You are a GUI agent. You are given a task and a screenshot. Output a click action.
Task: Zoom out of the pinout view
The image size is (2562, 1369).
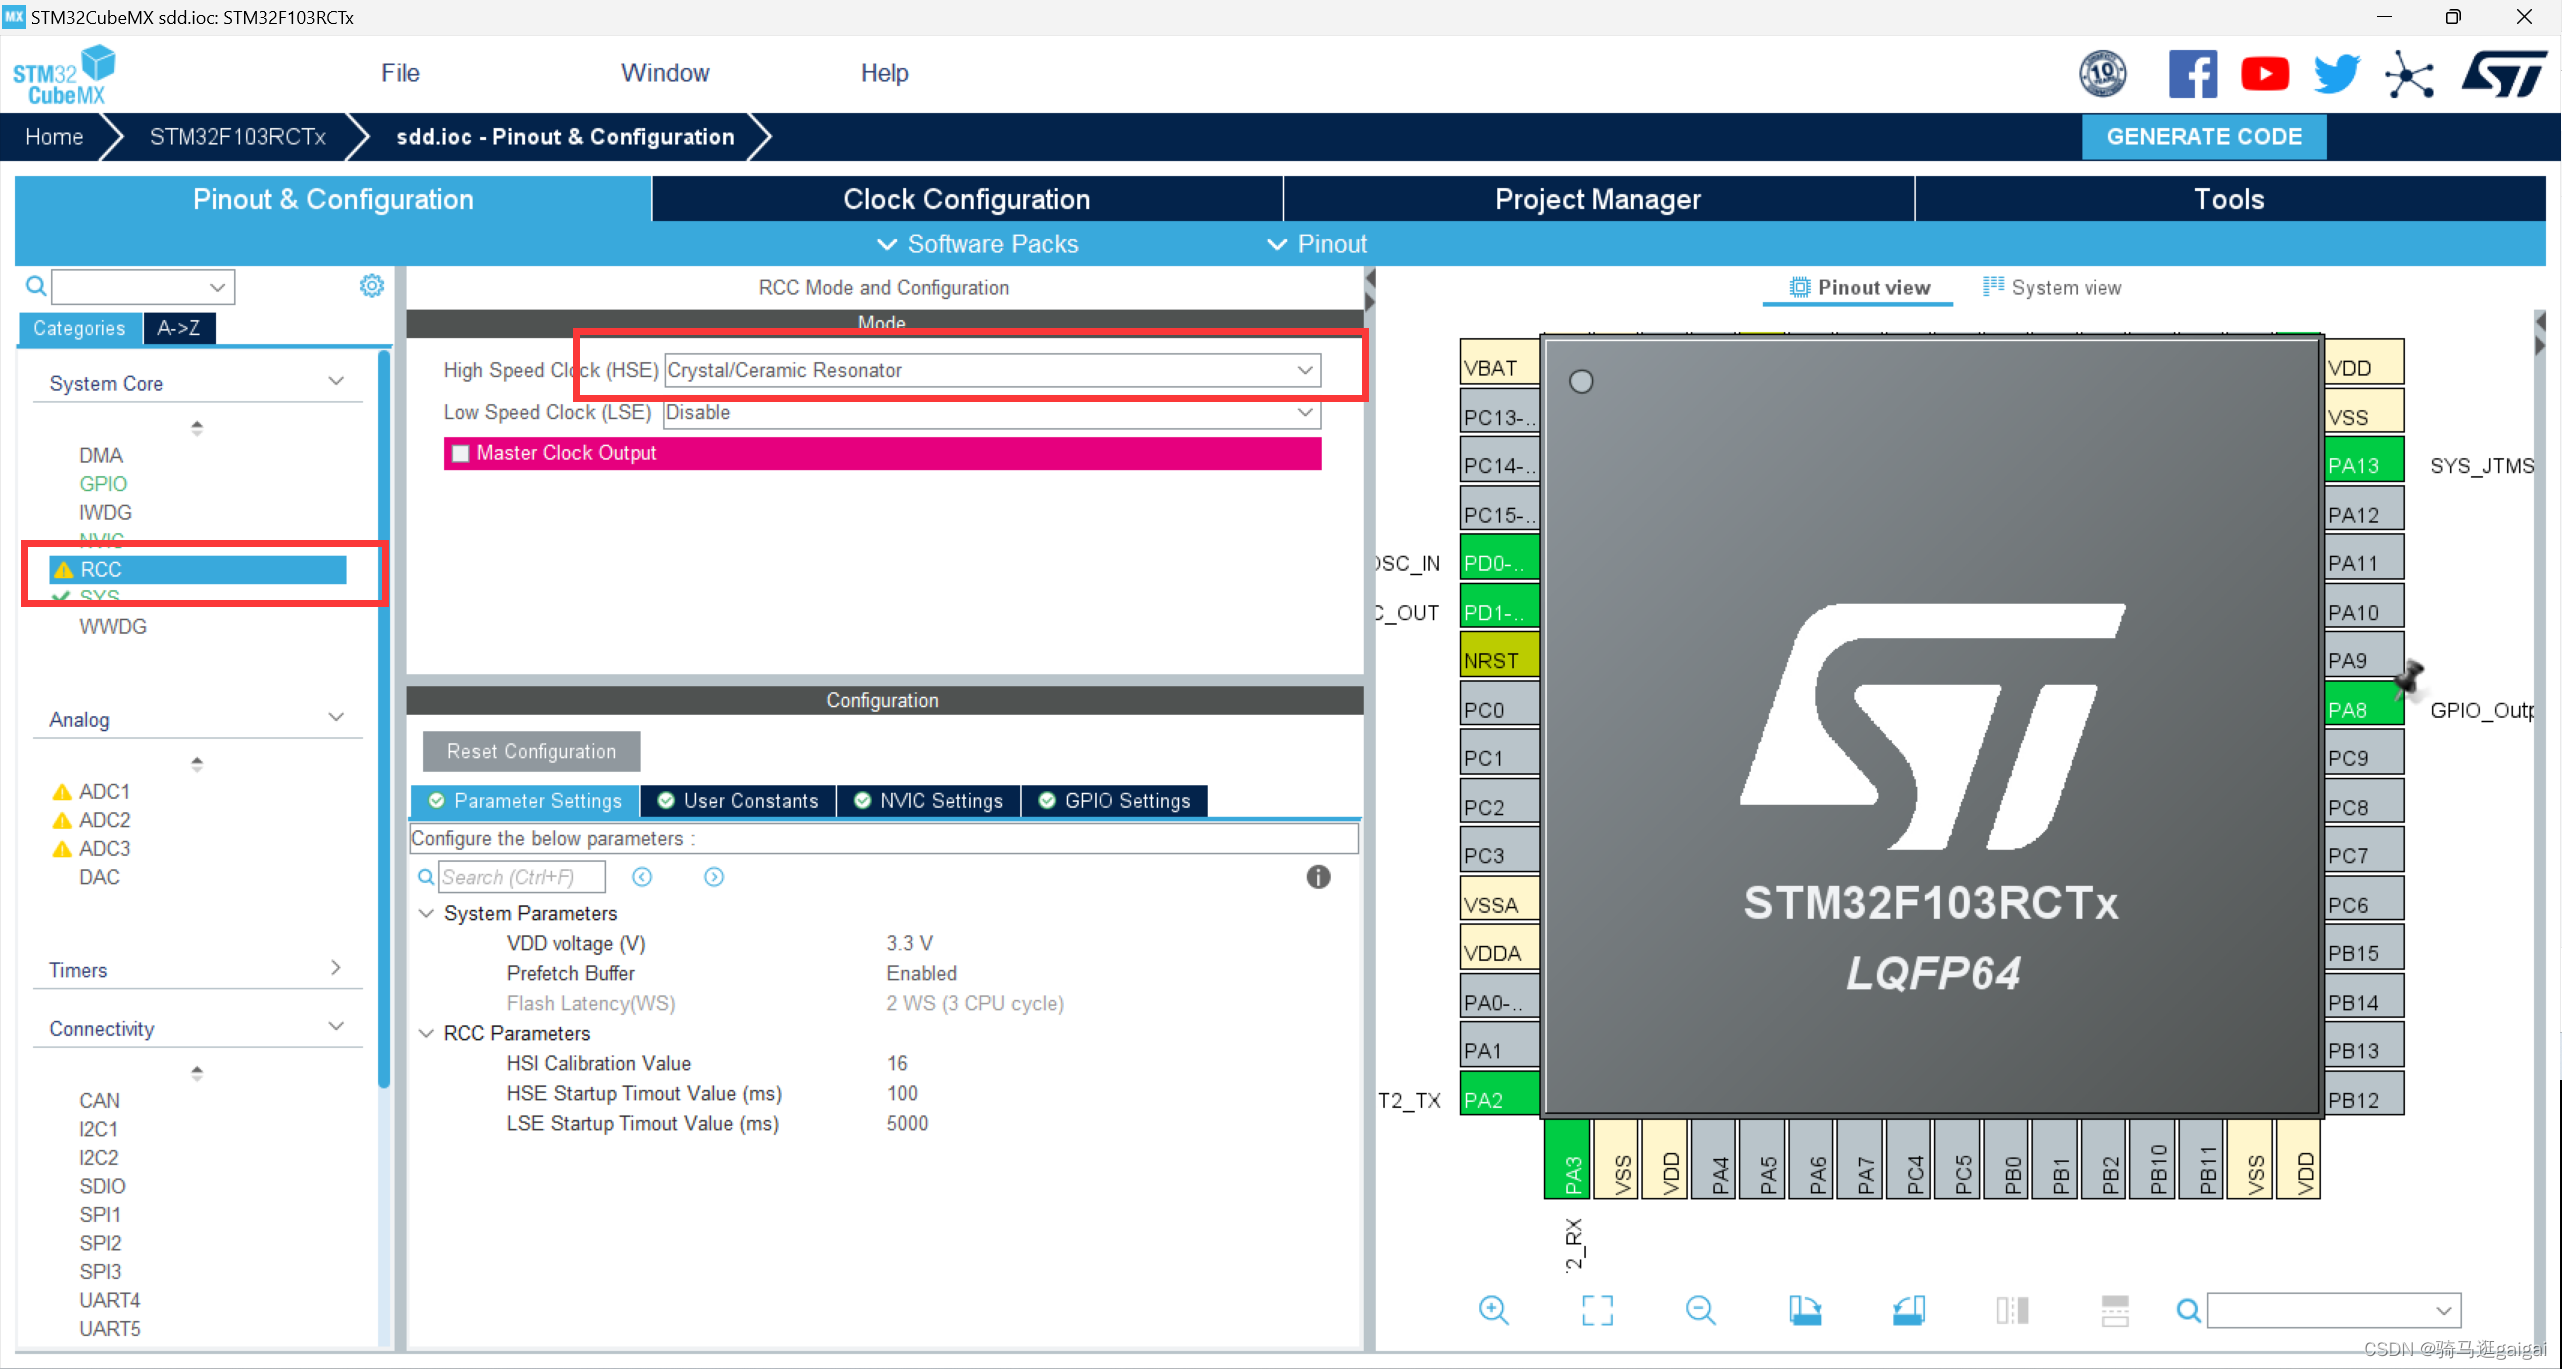[1701, 1310]
